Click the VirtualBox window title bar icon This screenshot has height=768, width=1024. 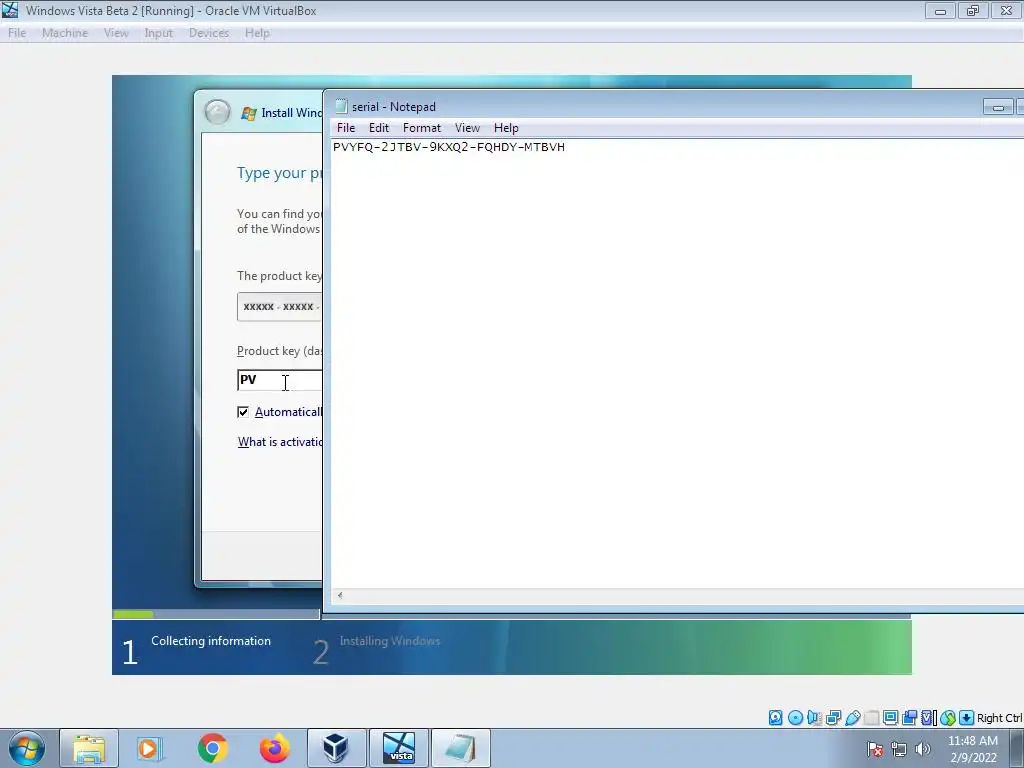tap(10, 10)
